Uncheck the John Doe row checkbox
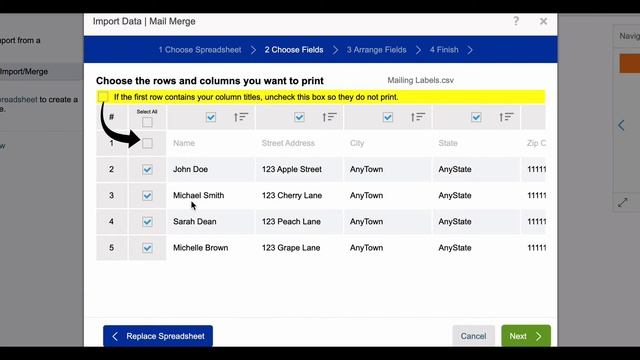The image size is (640, 360). pyautogui.click(x=147, y=169)
